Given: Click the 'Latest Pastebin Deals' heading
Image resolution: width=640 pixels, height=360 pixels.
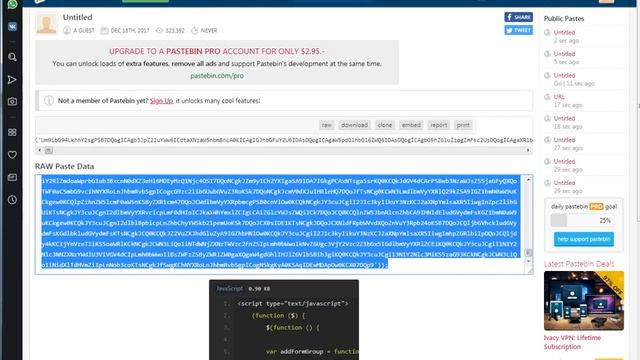Looking at the screenshot, I should 578,264.
